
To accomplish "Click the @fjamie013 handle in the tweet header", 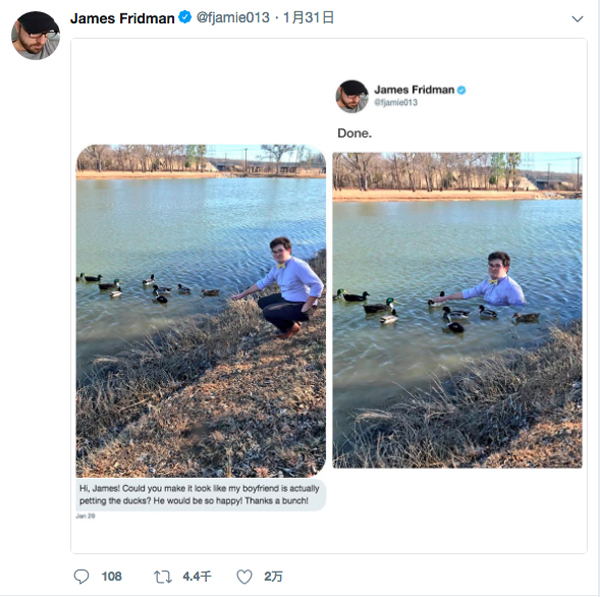I will pyautogui.click(x=233, y=19).
